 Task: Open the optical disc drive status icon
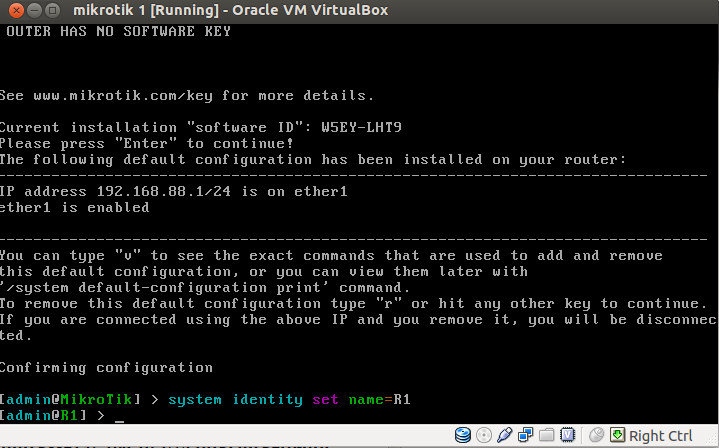pos(484,435)
